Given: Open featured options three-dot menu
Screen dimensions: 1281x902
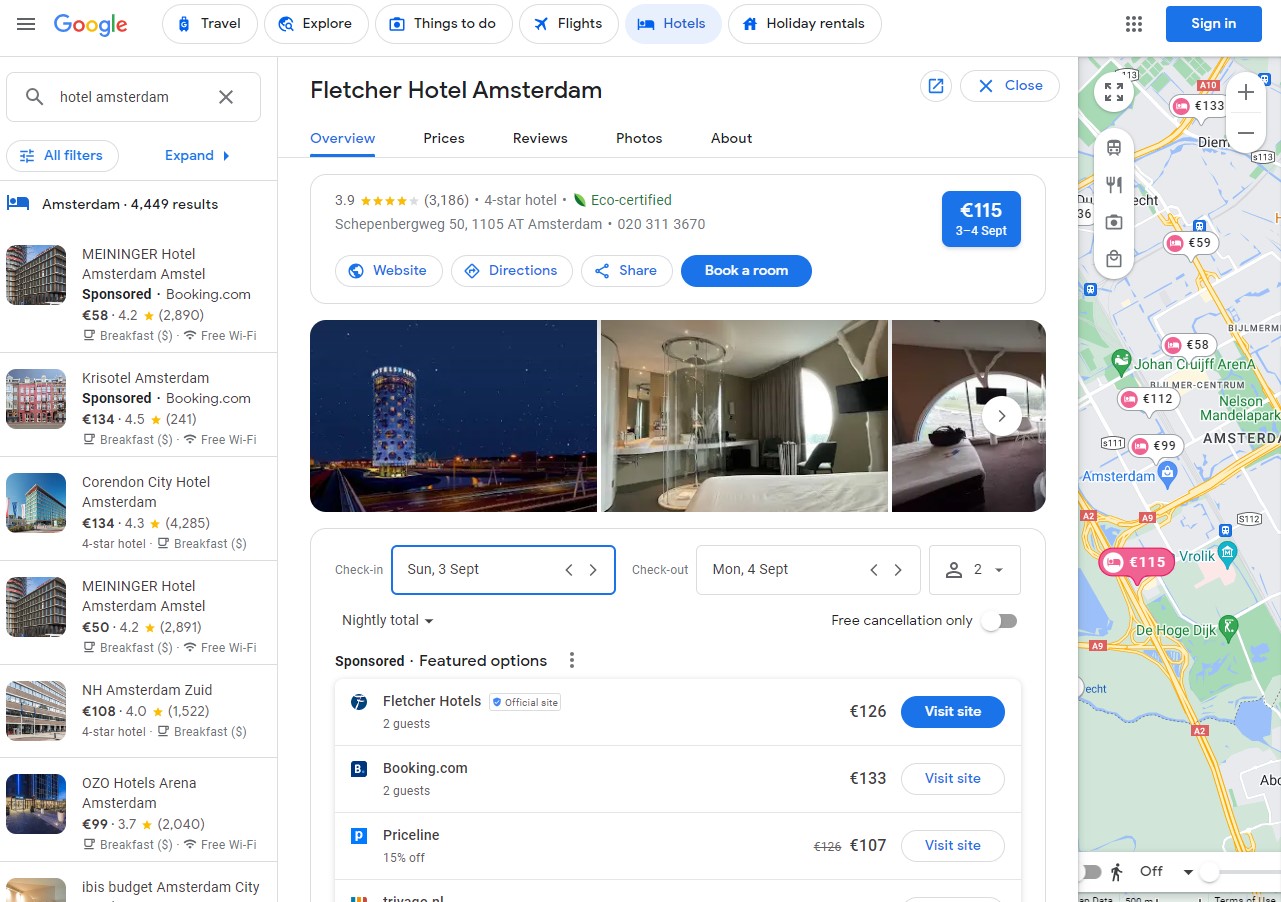Looking at the screenshot, I should (572, 660).
